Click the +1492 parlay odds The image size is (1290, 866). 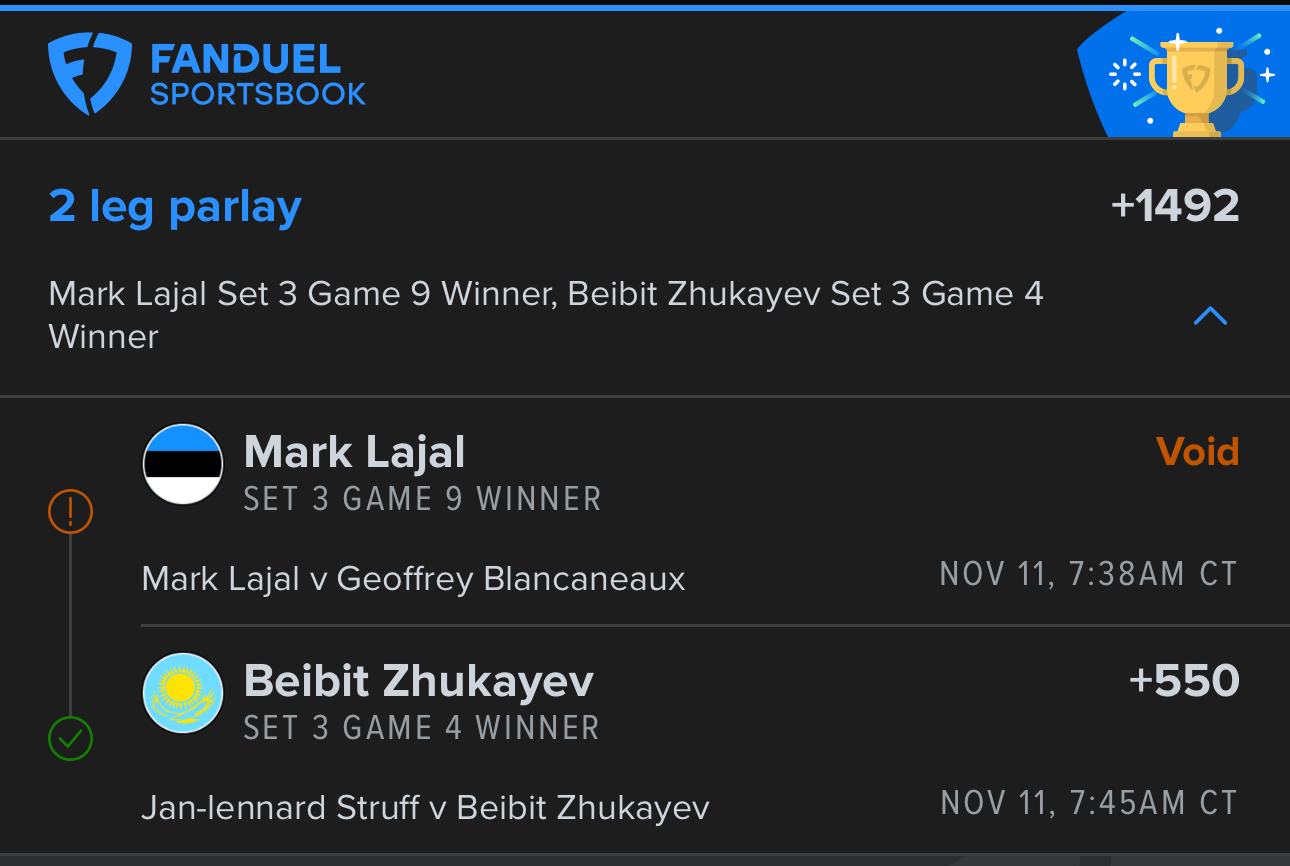(x=1175, y=207)
